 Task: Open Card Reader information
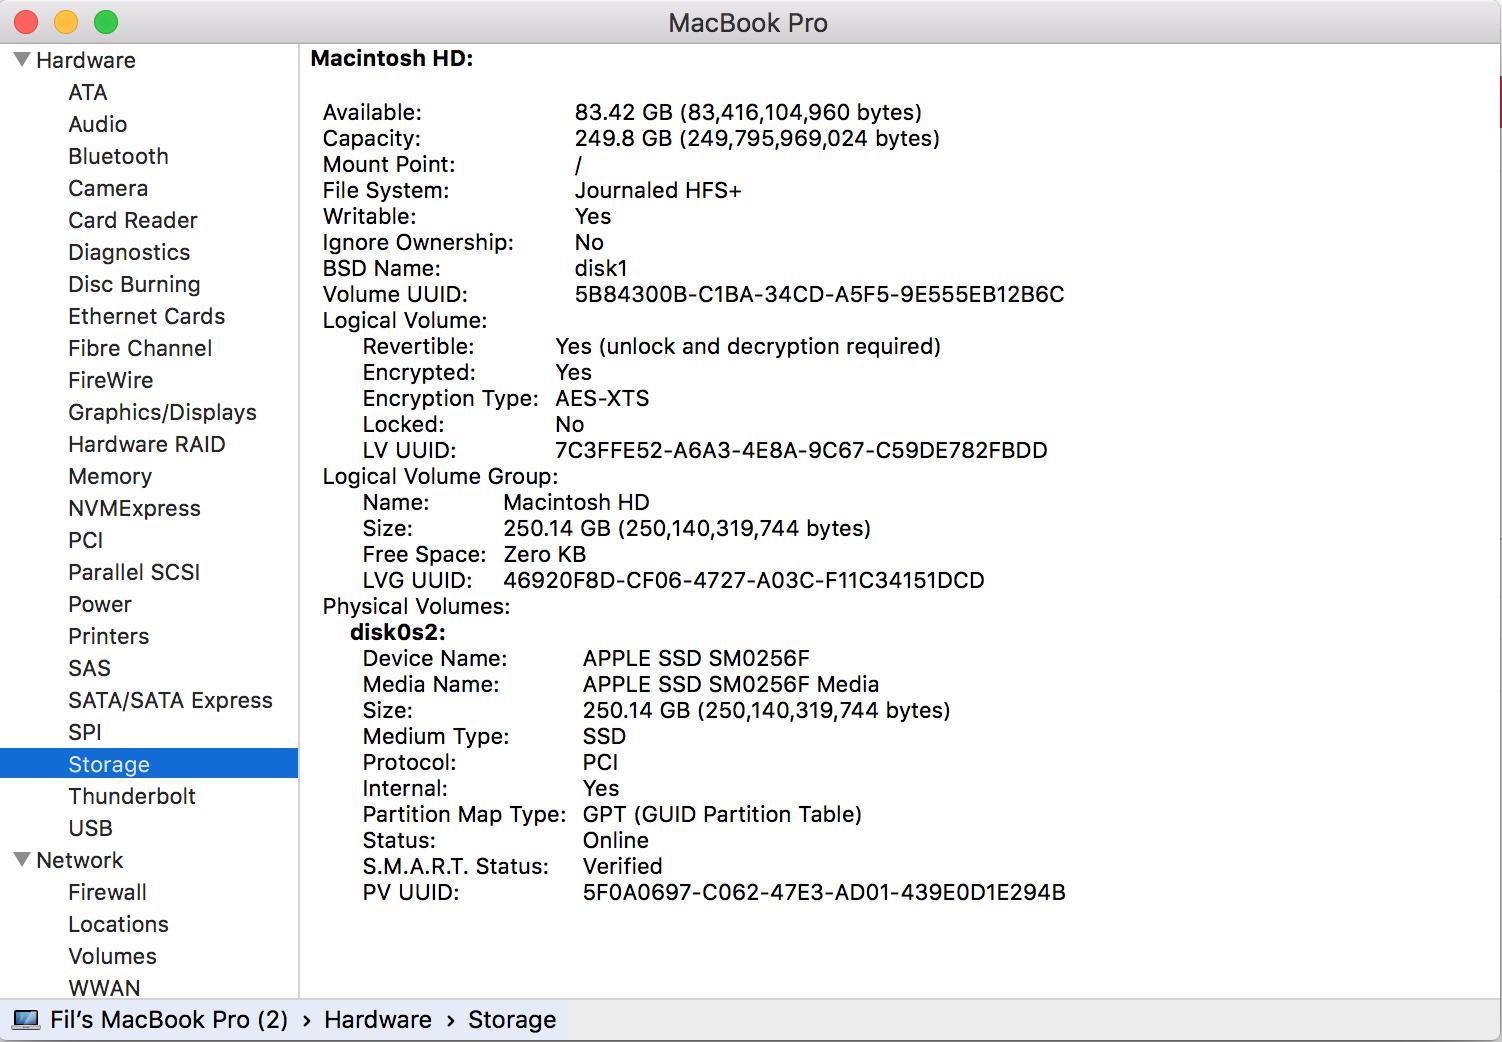click(133, 220)
